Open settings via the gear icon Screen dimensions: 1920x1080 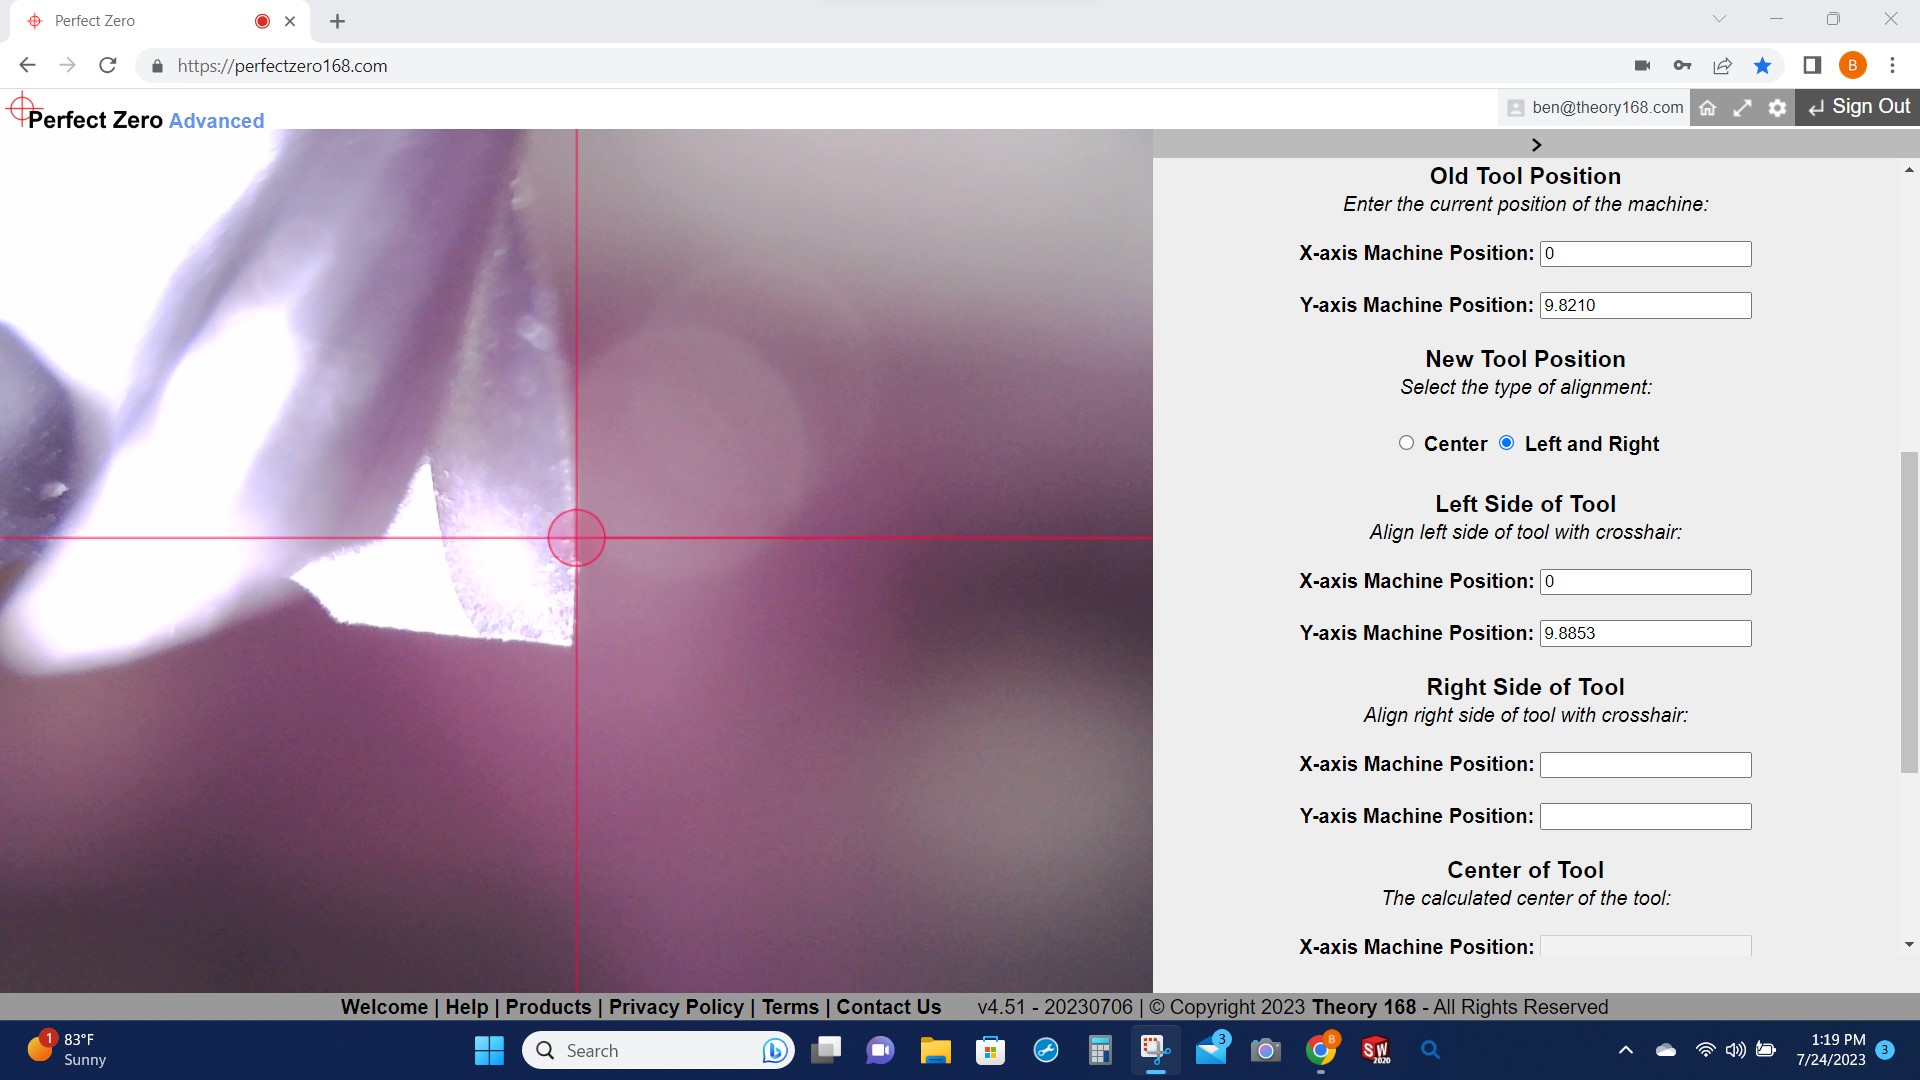[x=1777, y=108]
